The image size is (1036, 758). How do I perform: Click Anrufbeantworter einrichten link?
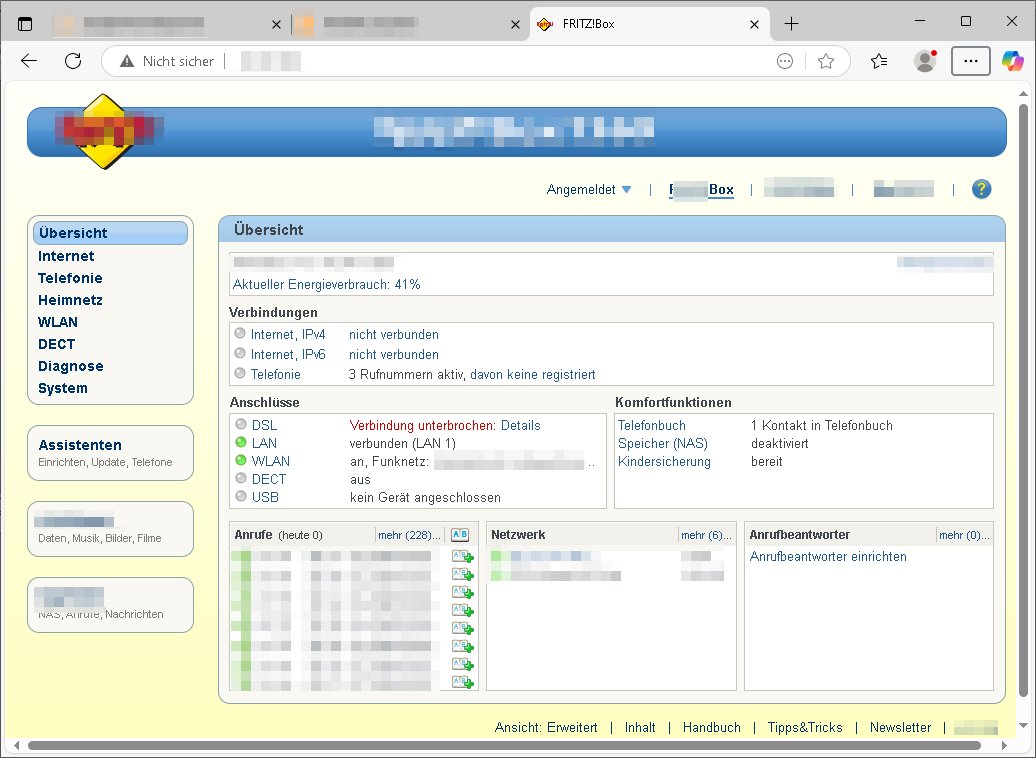coord(828,556)
